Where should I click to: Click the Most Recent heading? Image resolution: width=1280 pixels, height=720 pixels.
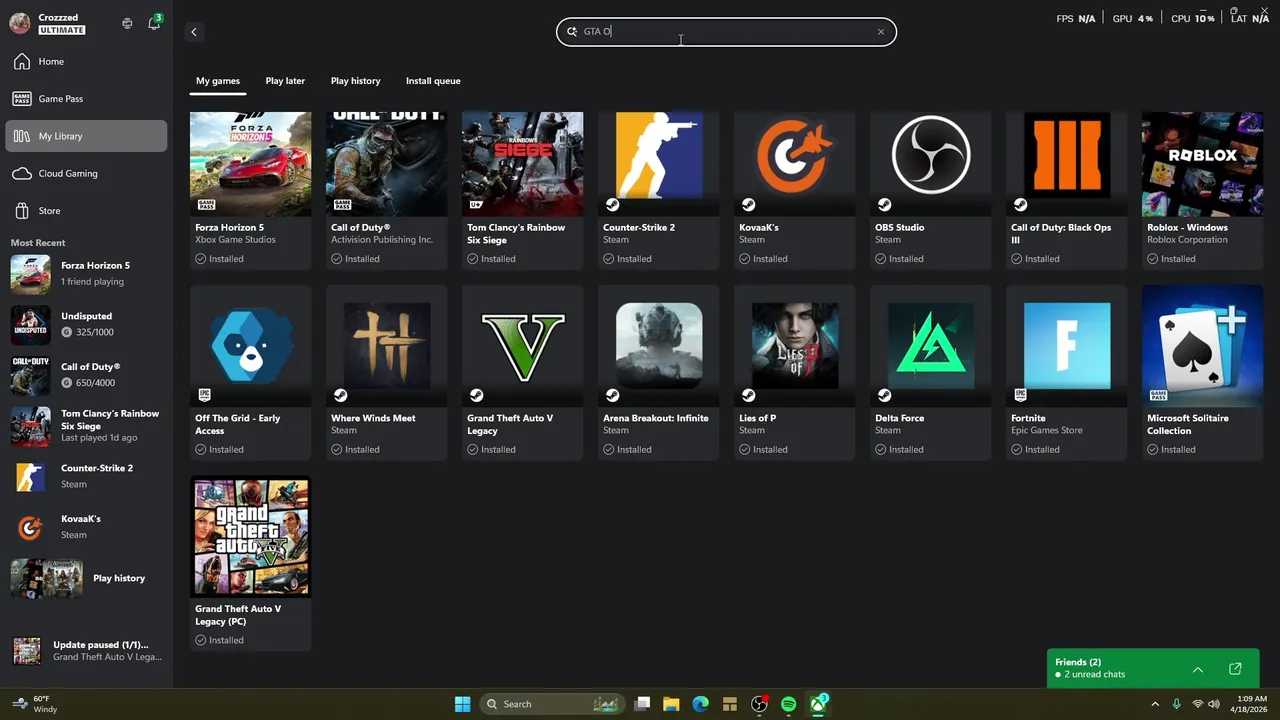(38, 243)
